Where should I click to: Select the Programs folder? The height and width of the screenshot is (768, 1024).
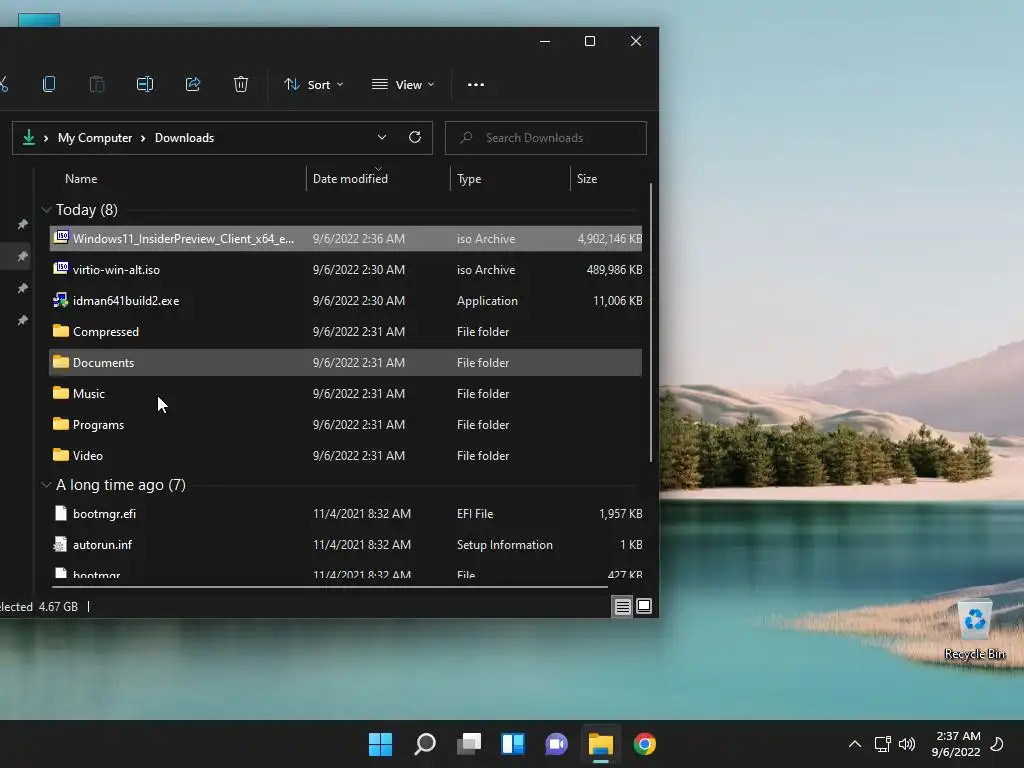(x=345, y=424)
